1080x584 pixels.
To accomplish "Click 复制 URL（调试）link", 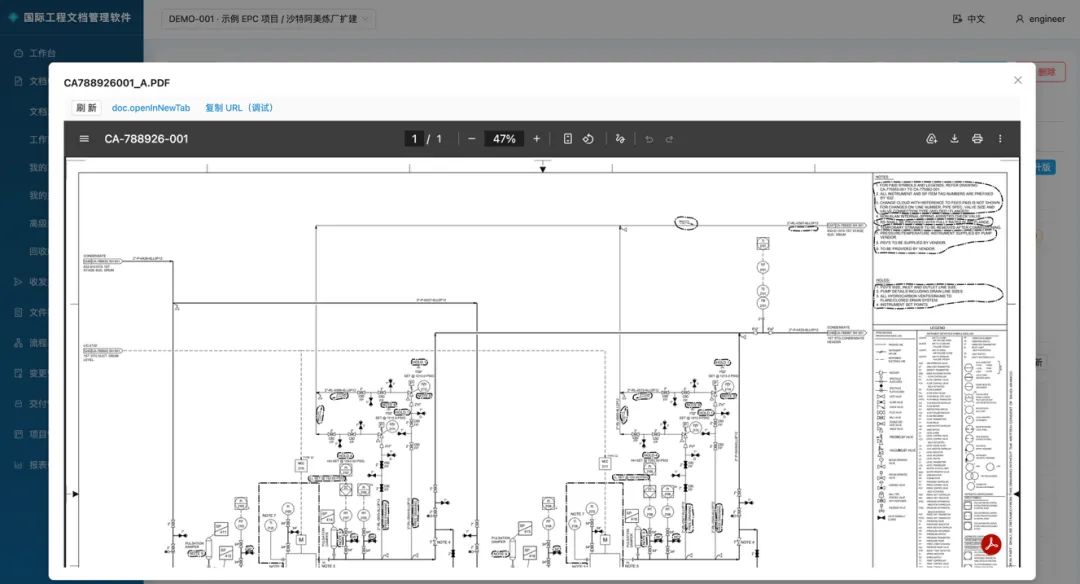I will [239, 107].
